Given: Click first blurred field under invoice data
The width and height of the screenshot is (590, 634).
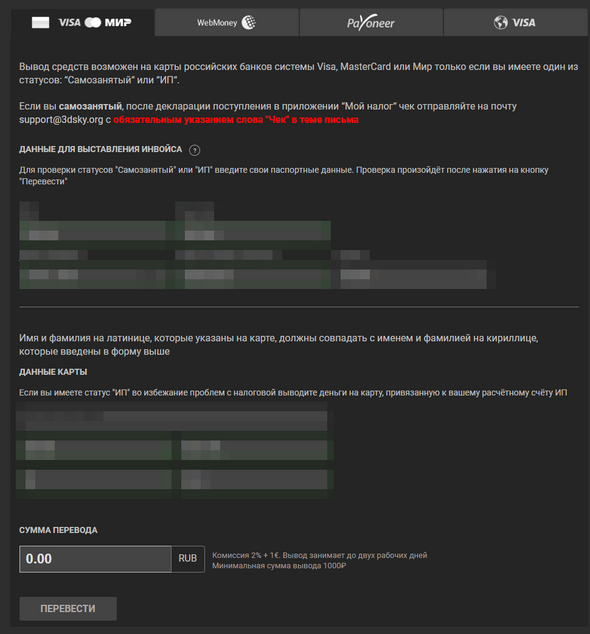Looking at the screenshot, I should tap(93, 235).
